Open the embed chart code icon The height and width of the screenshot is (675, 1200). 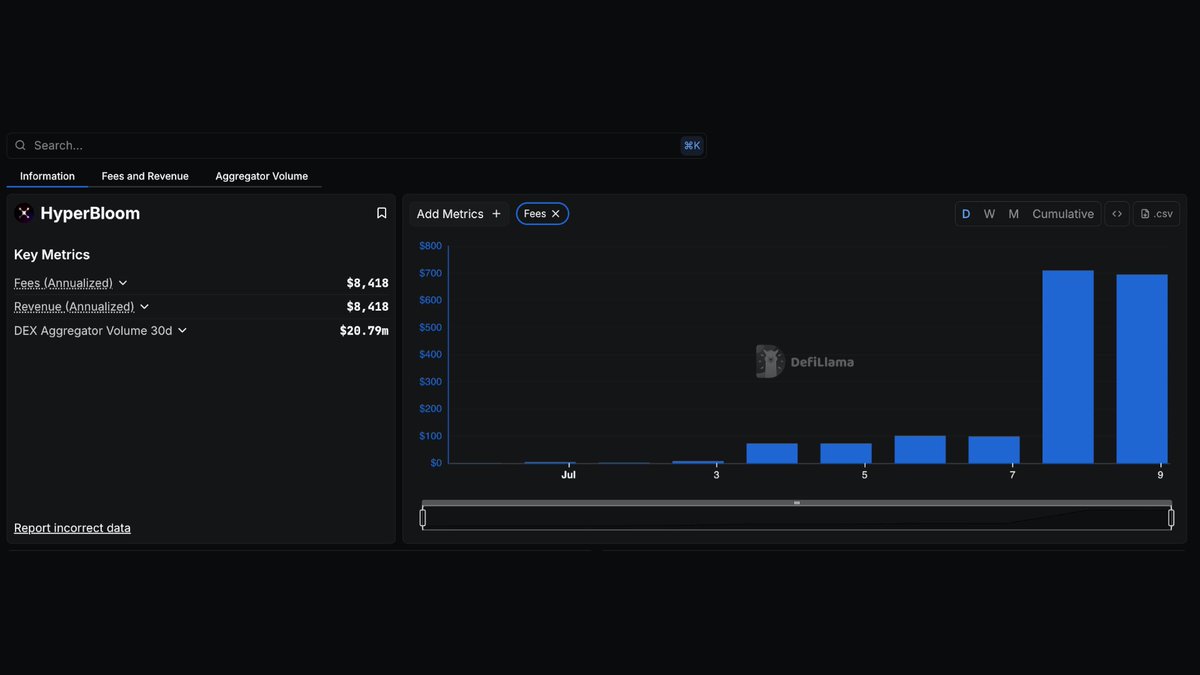(x=1117, y=214)
